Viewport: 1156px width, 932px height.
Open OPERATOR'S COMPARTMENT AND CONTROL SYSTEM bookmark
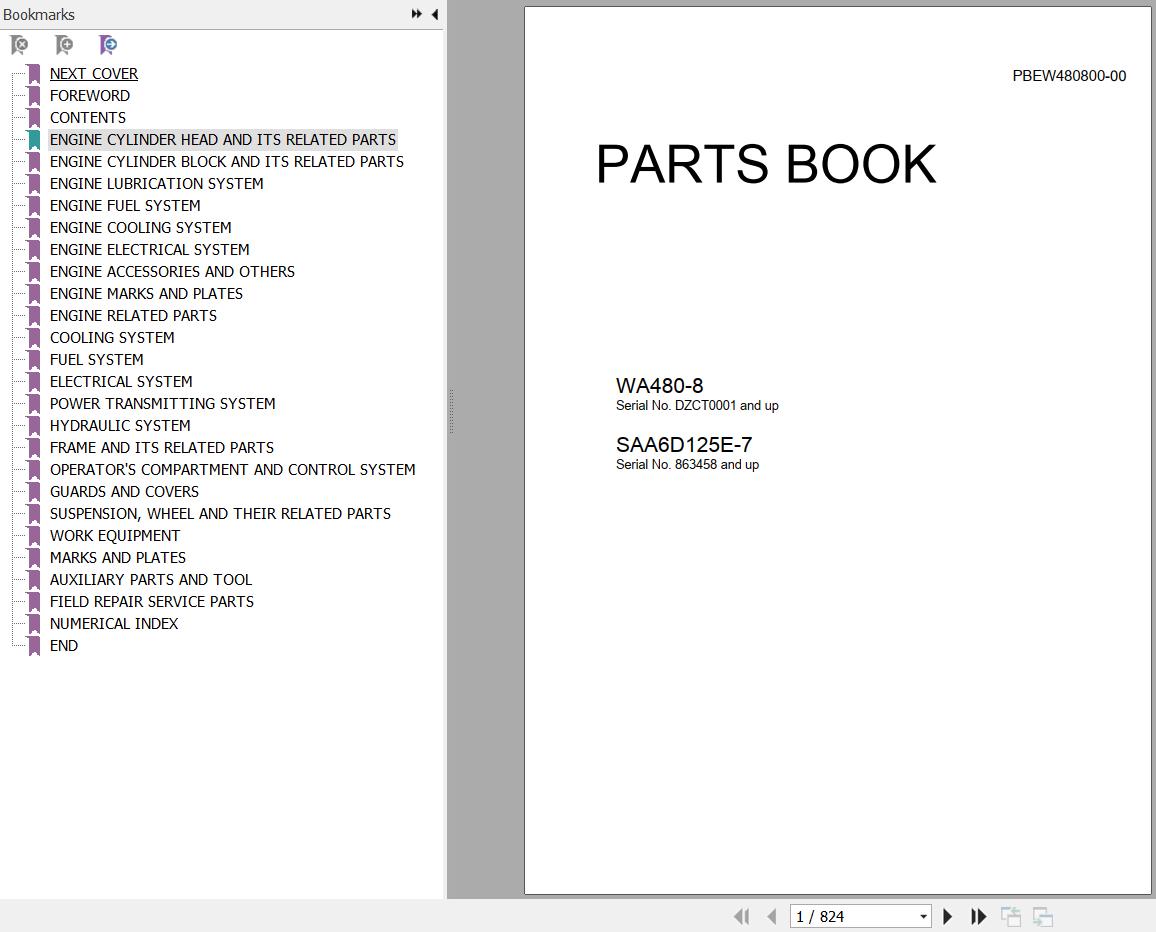[233, 470]
